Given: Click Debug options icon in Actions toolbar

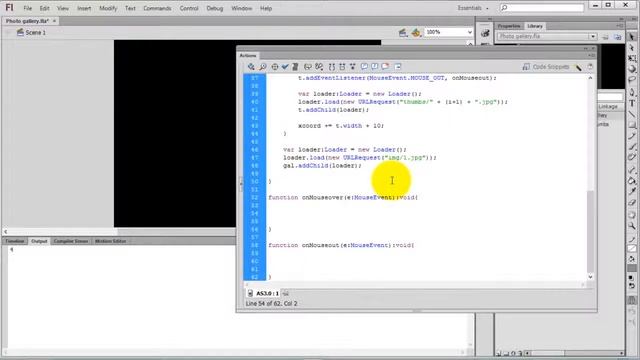Looking at the screenshot, I should tap(319, 67).
